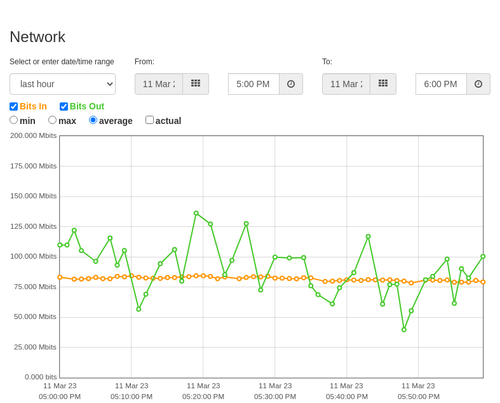The height and width of the screenshot is (403, 500).
Task: Click the 75.000 Mbits axis label
Action: pos(35,287)
